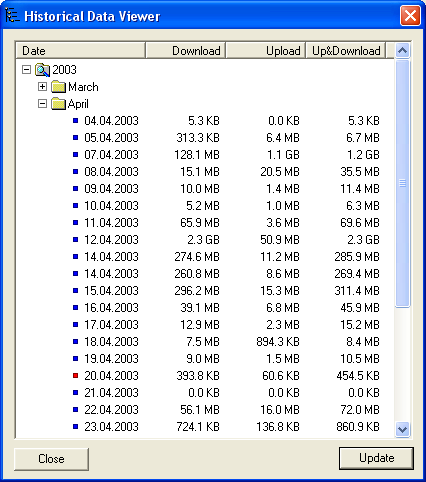Screen dimensions: 426x482
Task: Expand the March month node
Action: 42,87
